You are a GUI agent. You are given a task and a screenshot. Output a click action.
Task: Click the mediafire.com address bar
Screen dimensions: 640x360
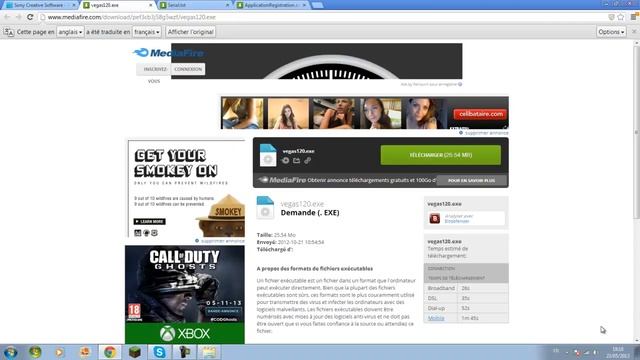(x=322, y=17)
